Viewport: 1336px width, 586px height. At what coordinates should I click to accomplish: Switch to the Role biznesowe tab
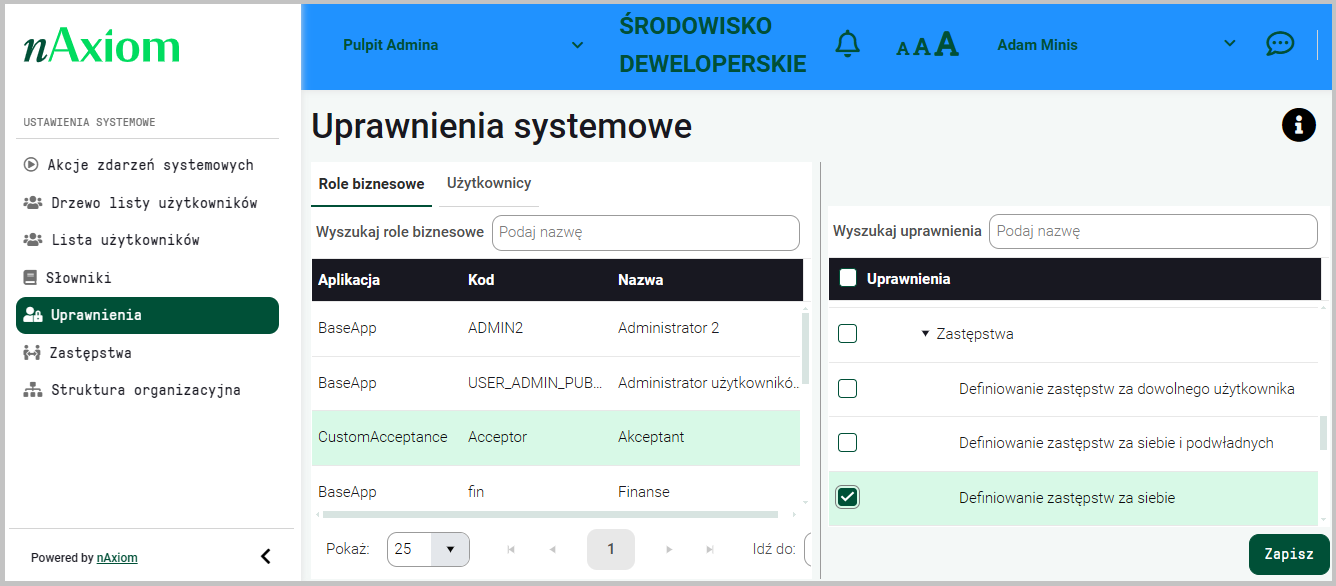(371, 184)
